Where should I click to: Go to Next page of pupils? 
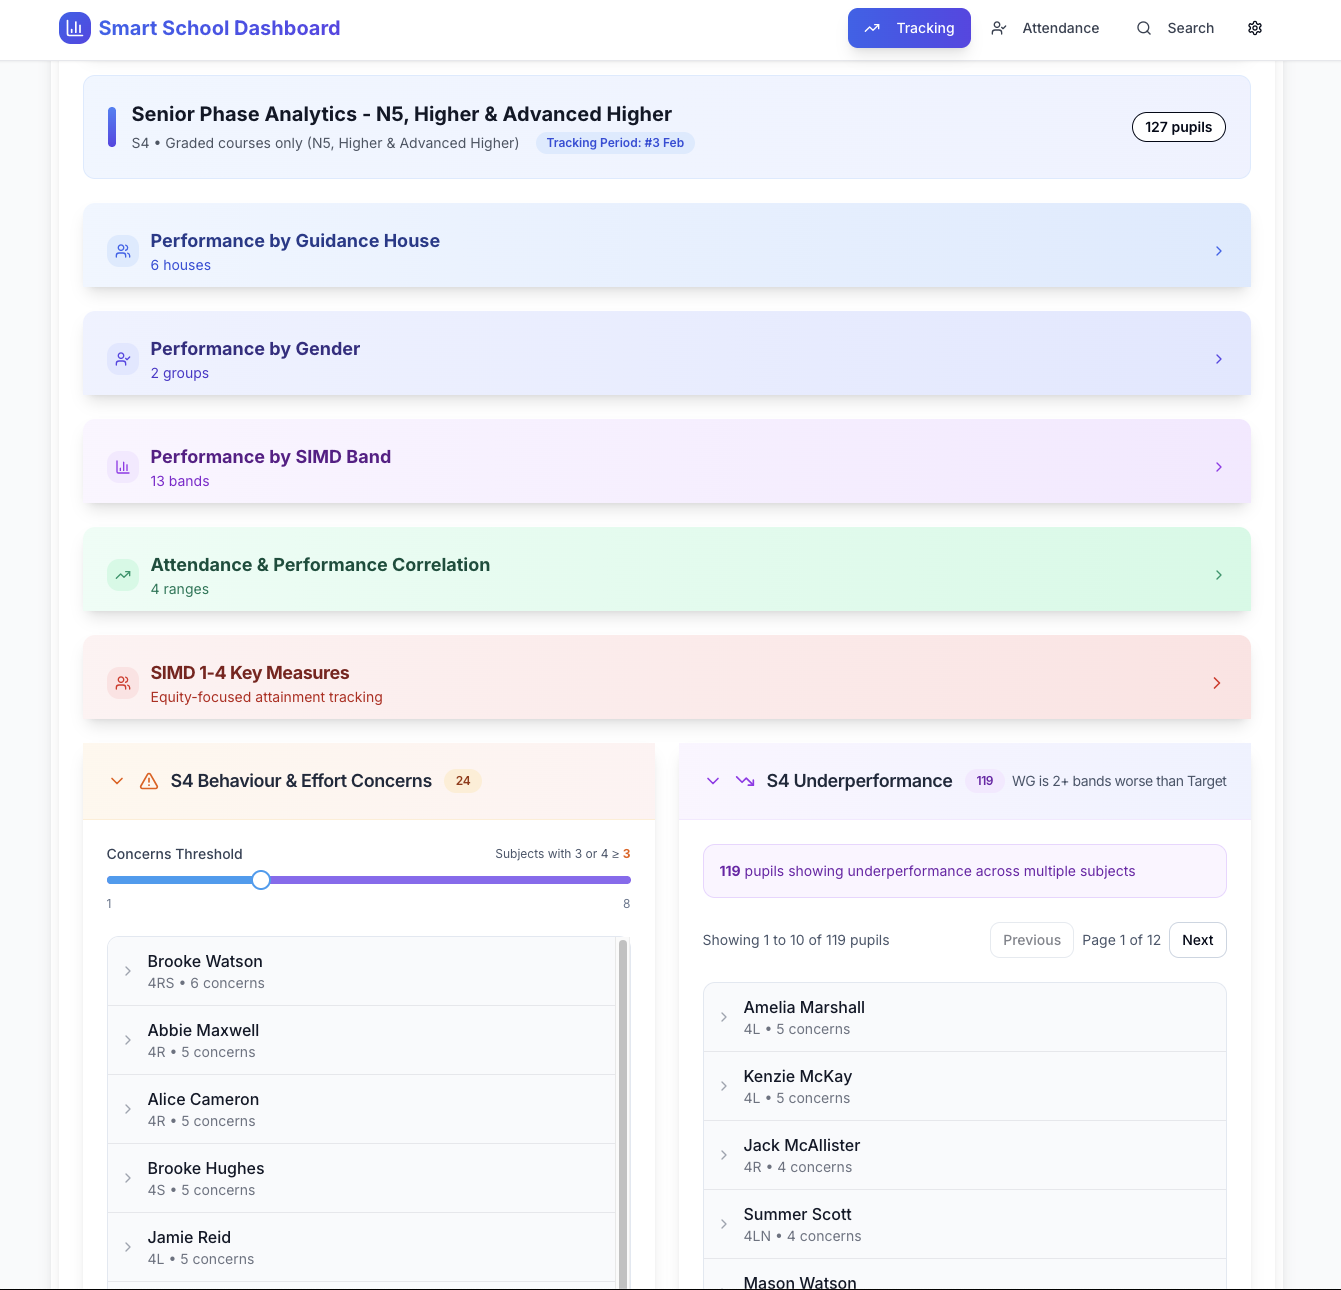1197,940
